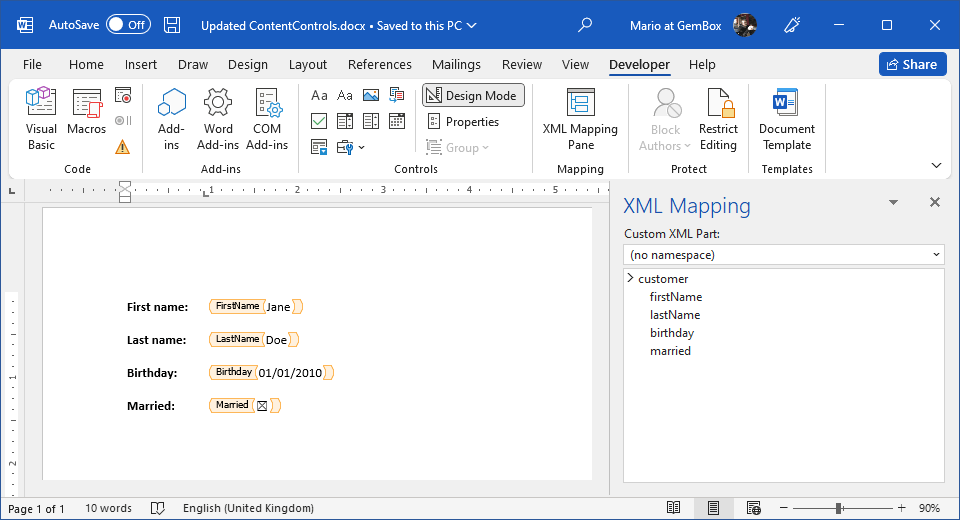This screenshot has height=520, width=960.
Task: Insert a Date Picker content control
Action: click(x=397, y=121)
